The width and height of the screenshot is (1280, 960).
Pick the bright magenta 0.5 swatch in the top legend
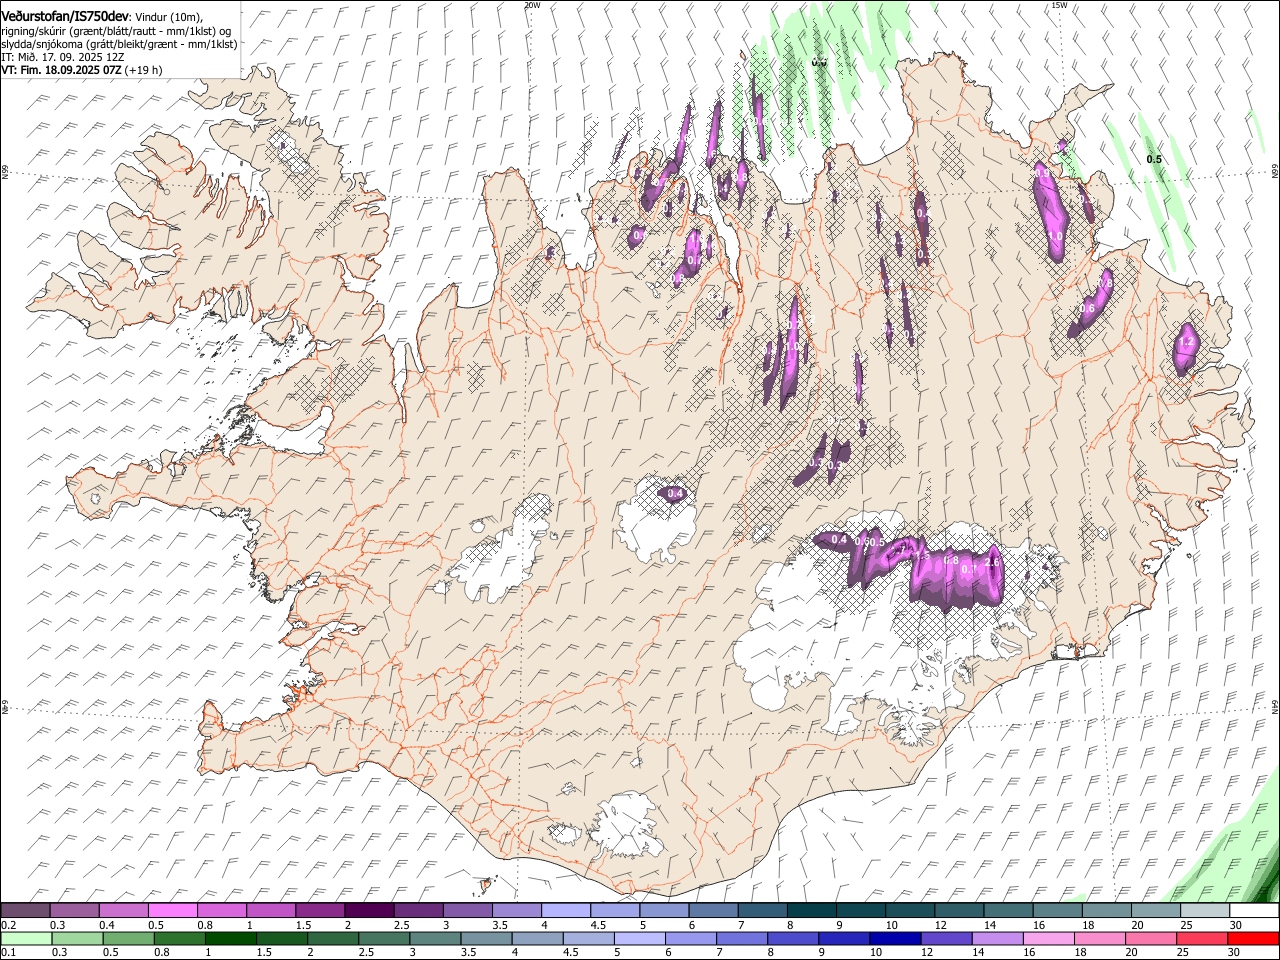point(172,911)
